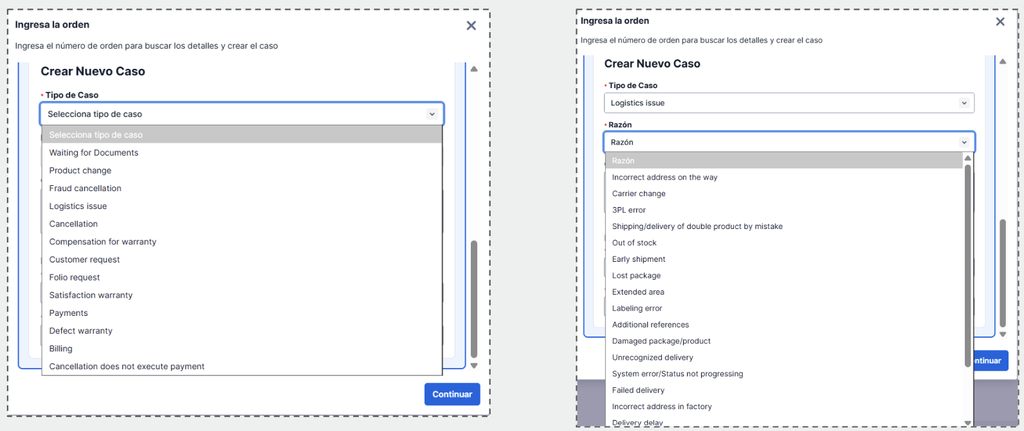Collapse the Selecciona tipo de caso dropdown

coord(432,114)
